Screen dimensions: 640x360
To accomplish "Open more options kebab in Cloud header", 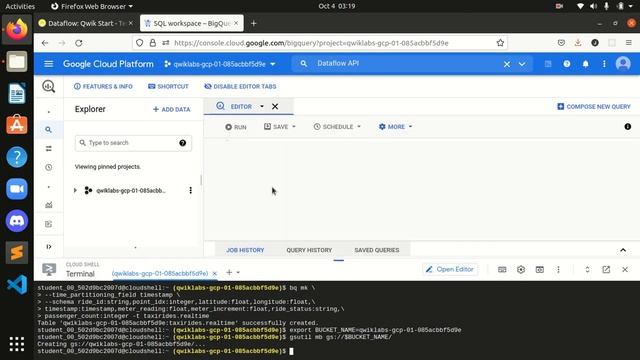I will pos(604,64).
